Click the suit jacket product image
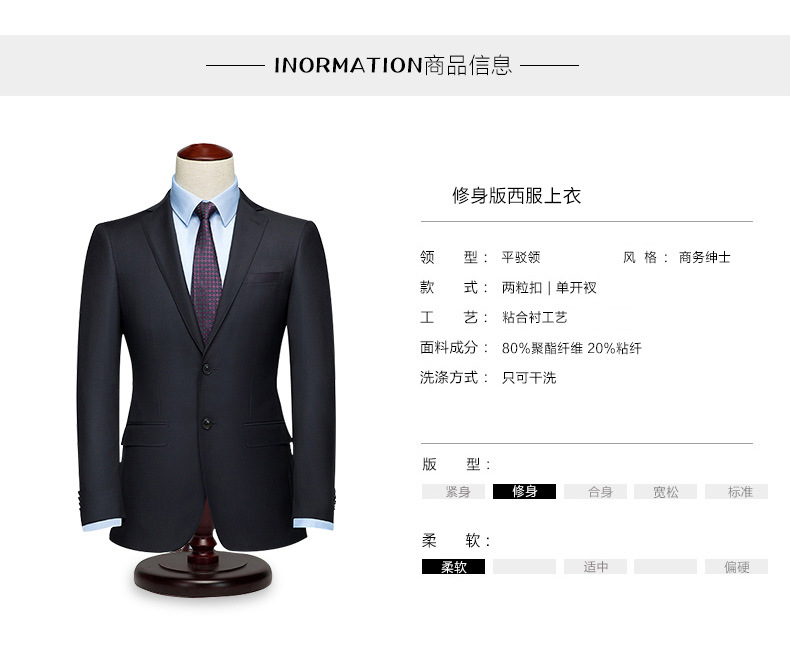The height and width of the screenshot is (664, 790). click(206, 370)
